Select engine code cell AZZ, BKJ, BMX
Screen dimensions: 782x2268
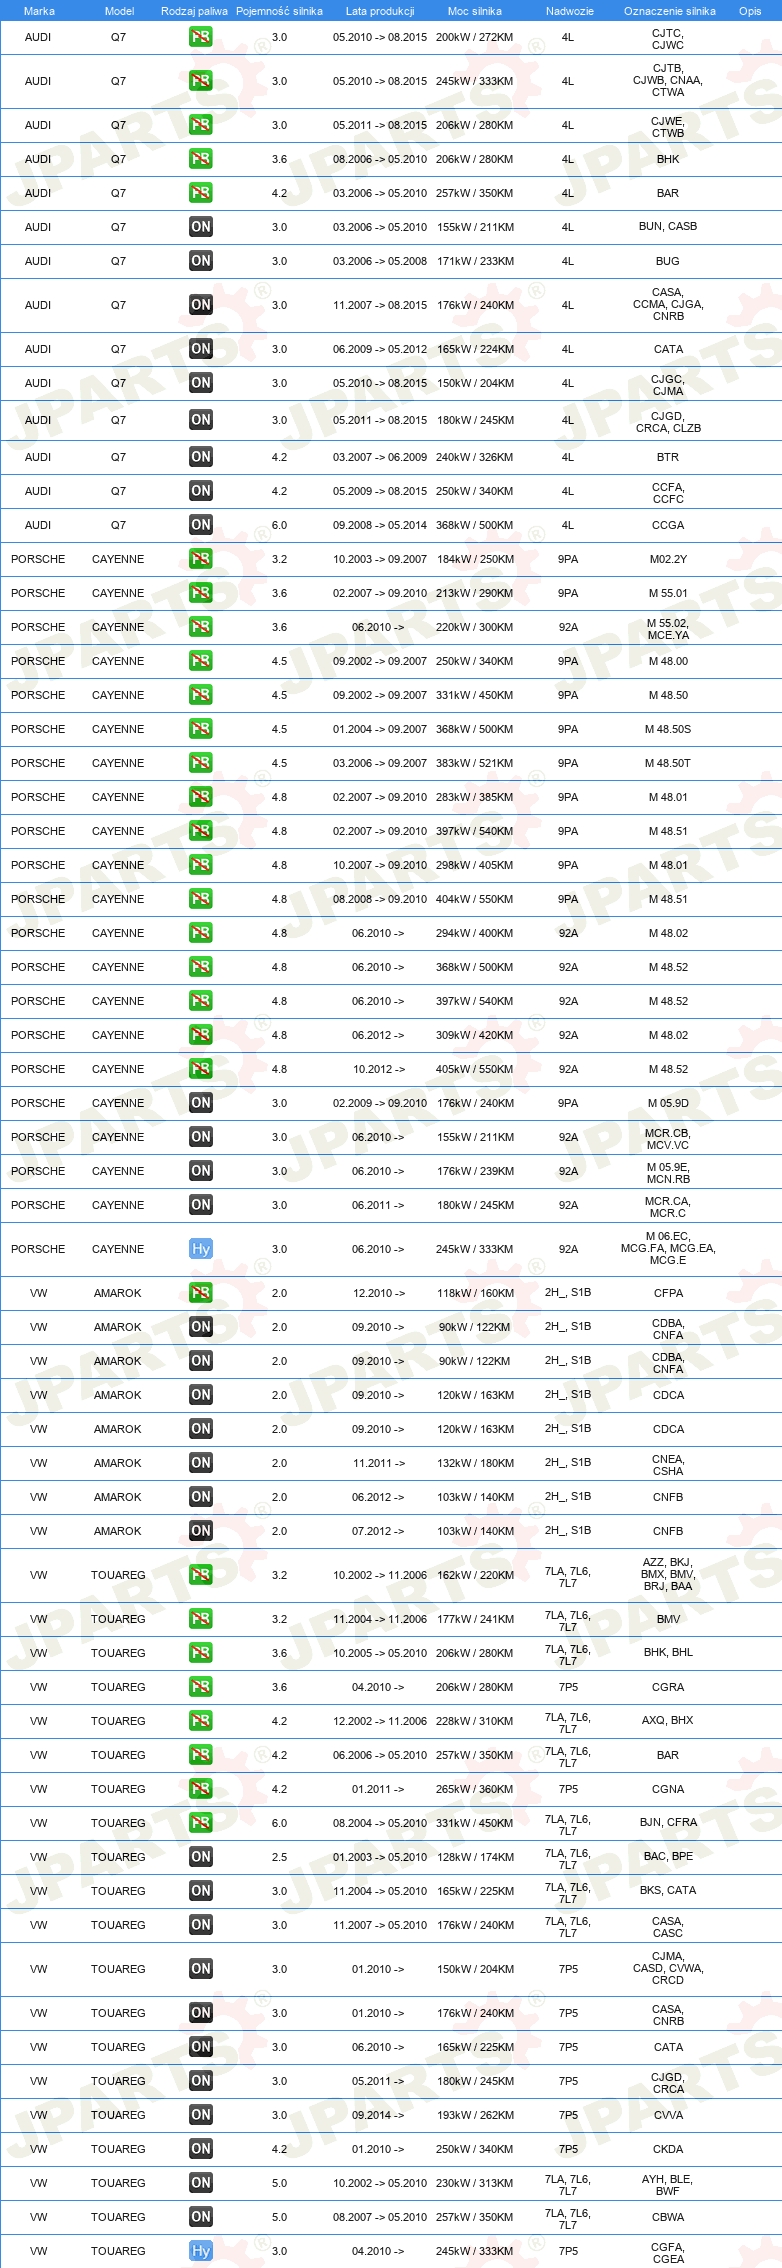[x=668, y=1574]
